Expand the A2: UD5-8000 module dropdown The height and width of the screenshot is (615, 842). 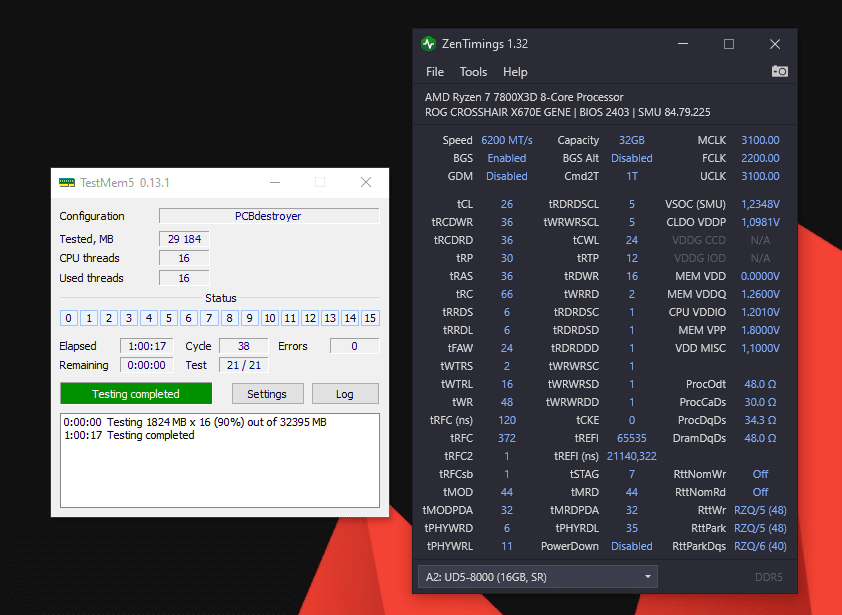click(538, 577)
